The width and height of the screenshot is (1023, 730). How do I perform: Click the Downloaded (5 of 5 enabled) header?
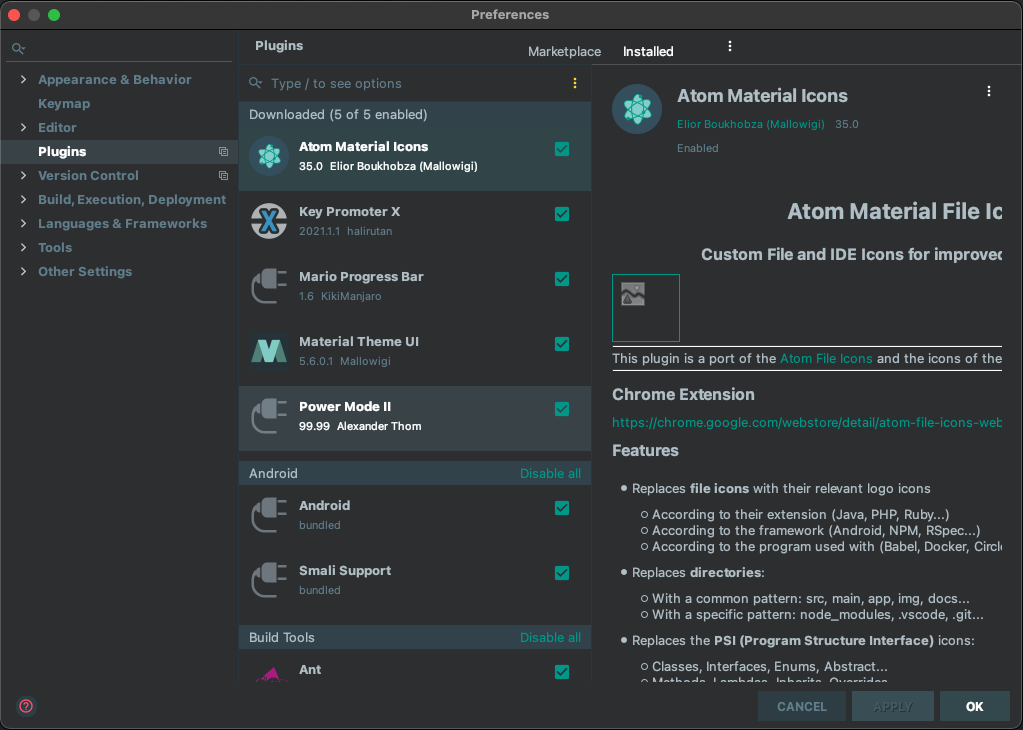[338, 115]
